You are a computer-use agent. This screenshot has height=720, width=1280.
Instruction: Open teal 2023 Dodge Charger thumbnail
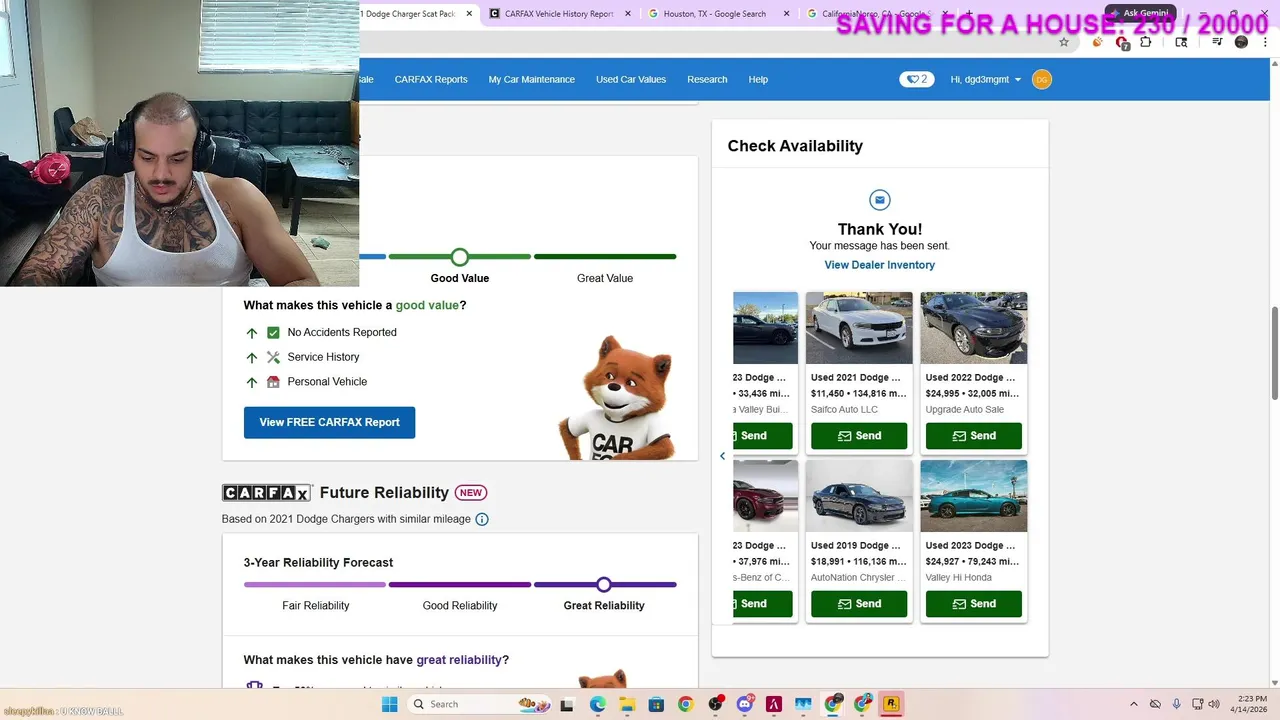(973, 496)
